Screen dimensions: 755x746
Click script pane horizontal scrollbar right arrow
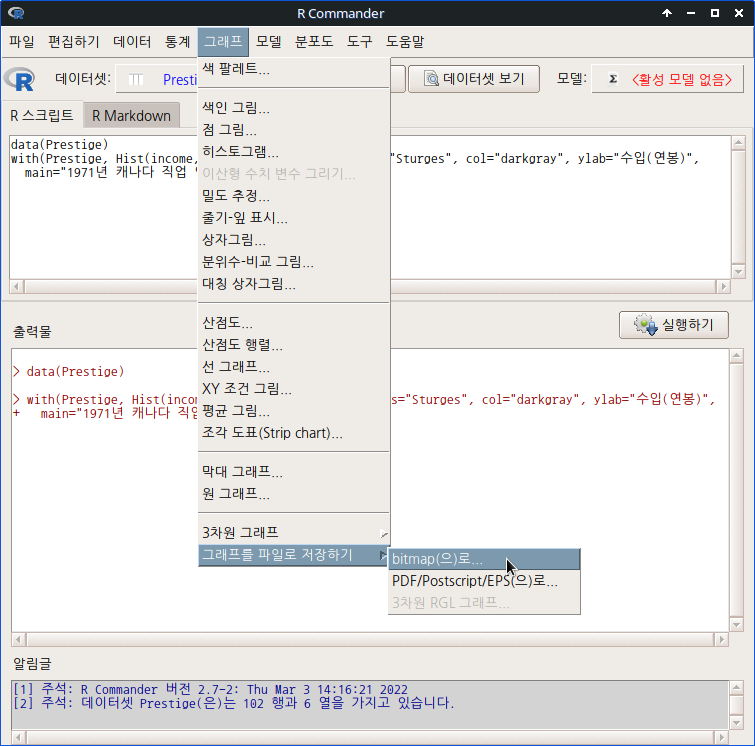click(722, 287)
